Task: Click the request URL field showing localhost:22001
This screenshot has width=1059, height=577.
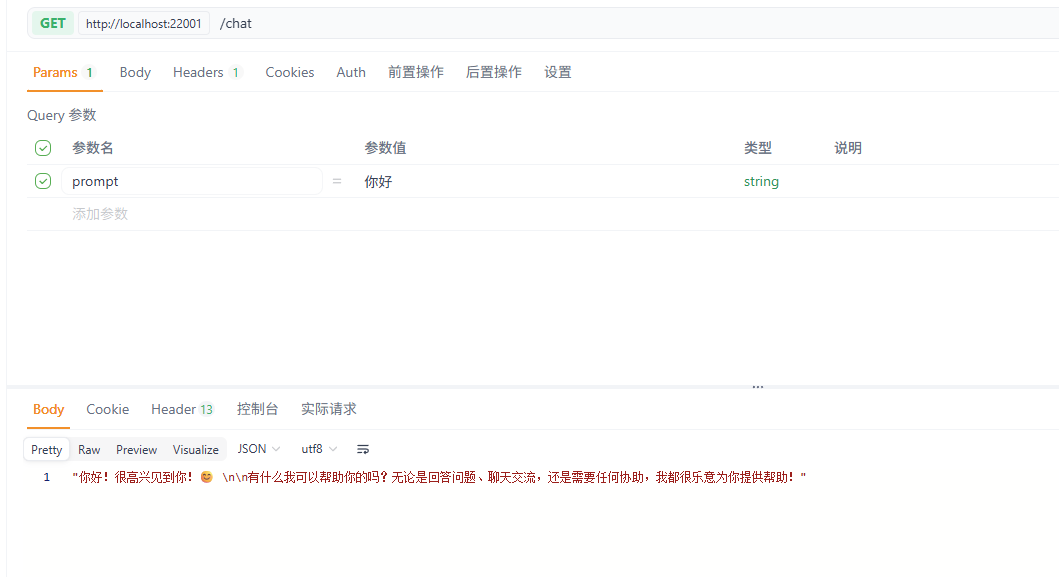Action: pos(143,23)
